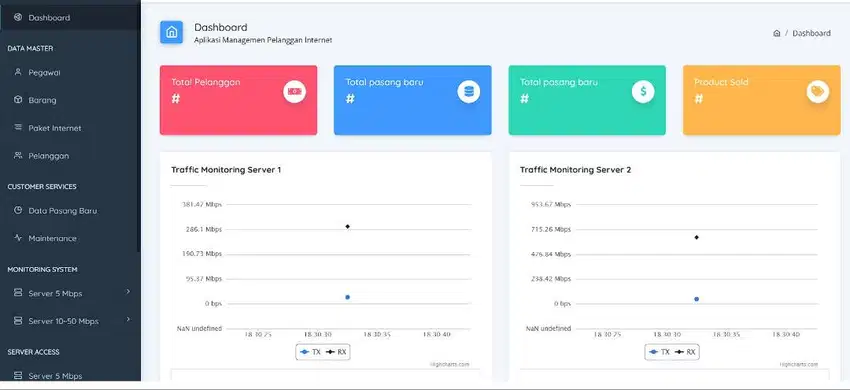This screenshot has height=390, width=850.
Task: Open the Pelanggan menu item
Action: pos(70,156)
